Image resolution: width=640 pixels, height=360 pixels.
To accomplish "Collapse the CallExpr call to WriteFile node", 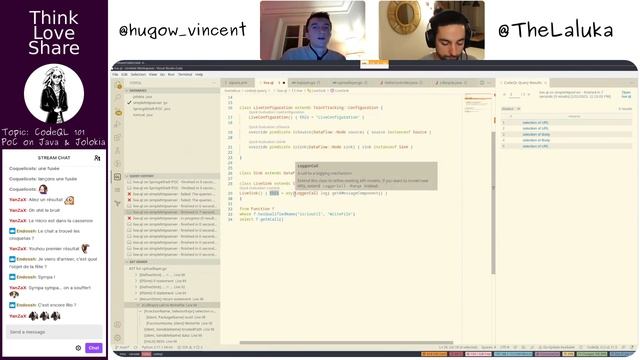I will (138, 305).
